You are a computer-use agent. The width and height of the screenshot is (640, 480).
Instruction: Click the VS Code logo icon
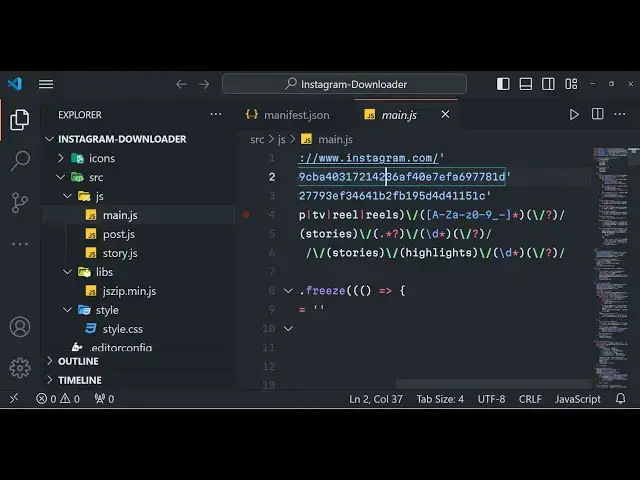pos(15,84)
